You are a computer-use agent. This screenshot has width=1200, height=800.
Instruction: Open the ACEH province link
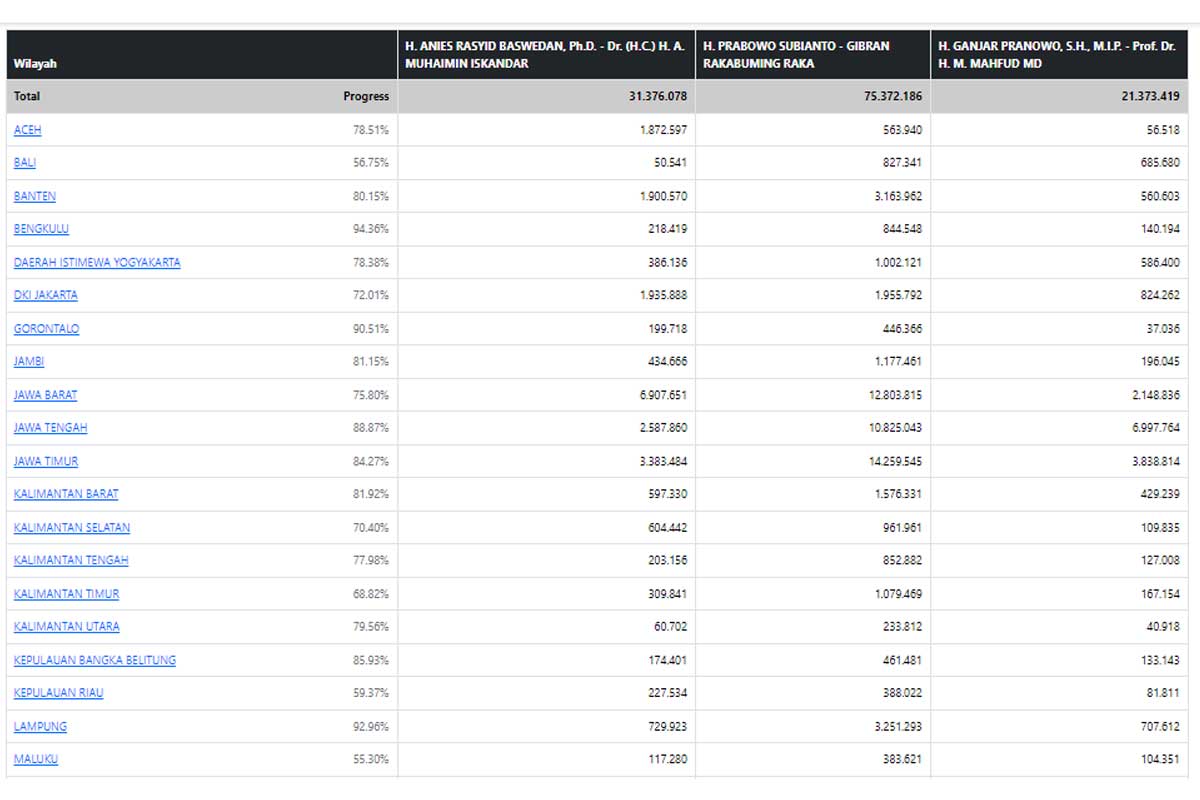tap(28, 130)
